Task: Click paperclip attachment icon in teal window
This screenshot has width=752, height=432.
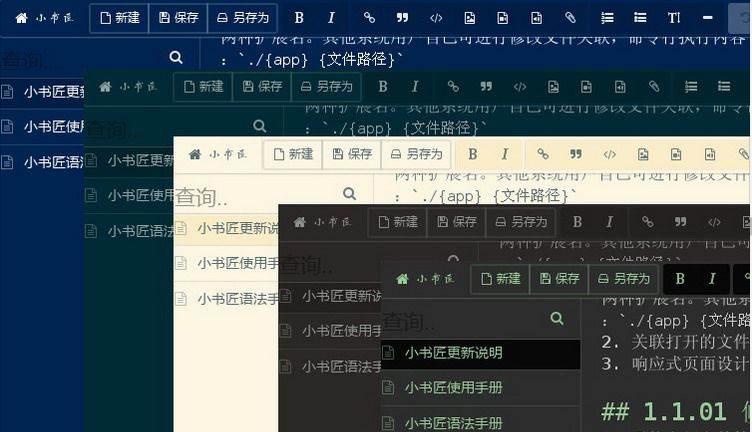Action: point(654,87)
